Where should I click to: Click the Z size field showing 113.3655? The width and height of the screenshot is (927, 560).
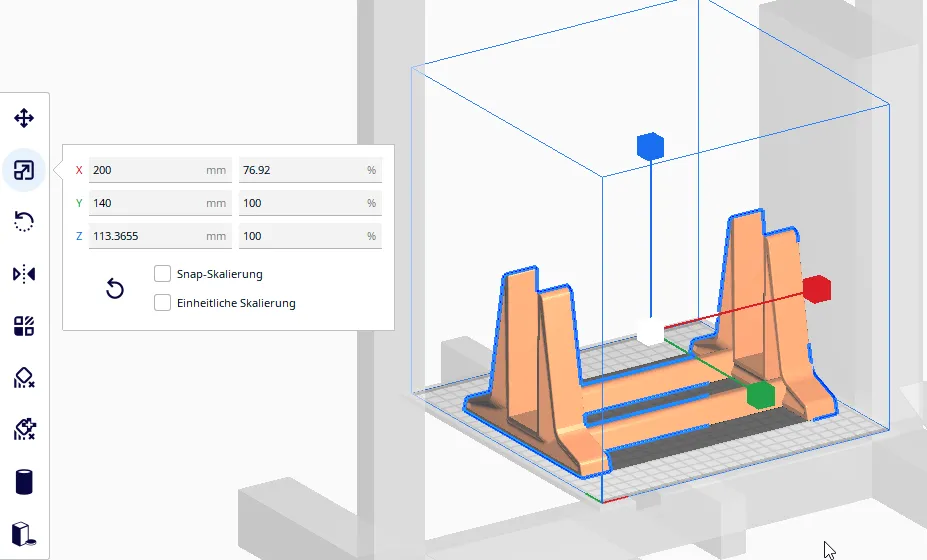pos(146,236)
